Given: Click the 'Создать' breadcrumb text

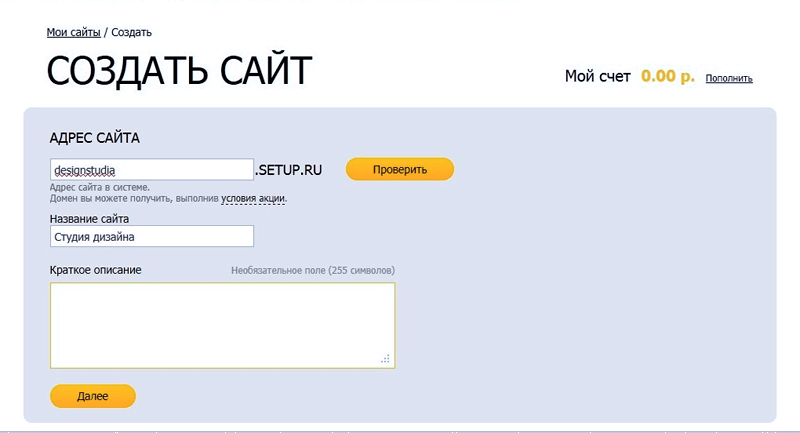Looking at the screenshot, I should [131, 33].
